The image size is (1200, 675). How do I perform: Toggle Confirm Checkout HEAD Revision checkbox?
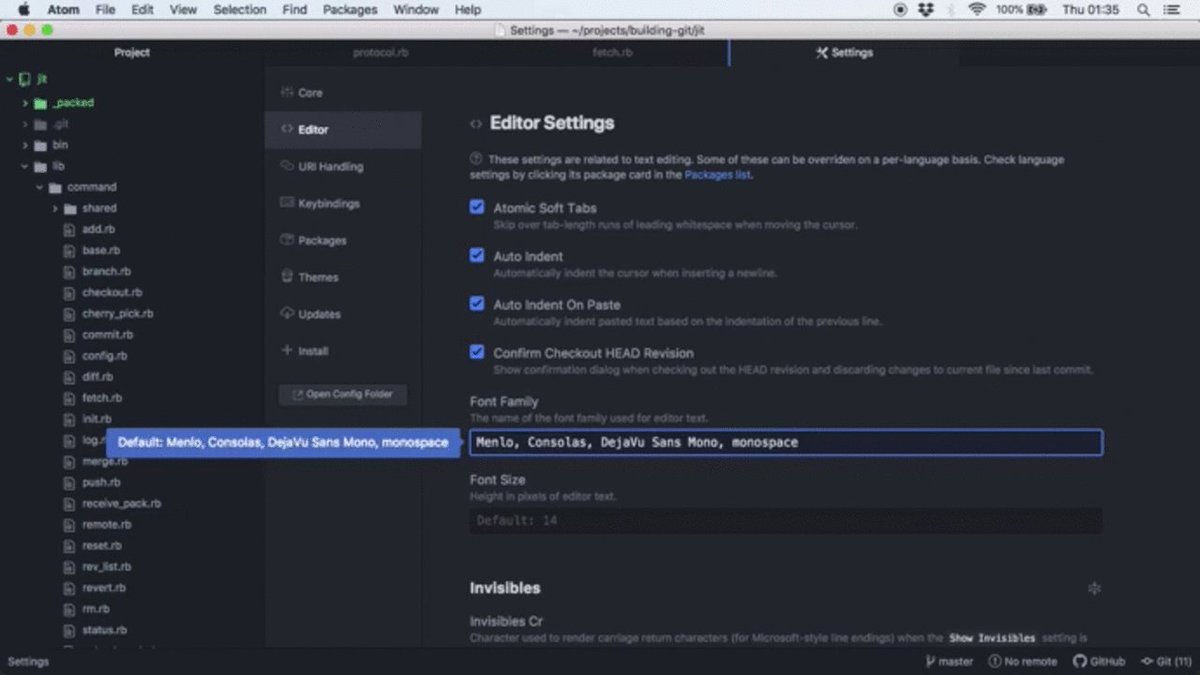click(x=477, y=351)
